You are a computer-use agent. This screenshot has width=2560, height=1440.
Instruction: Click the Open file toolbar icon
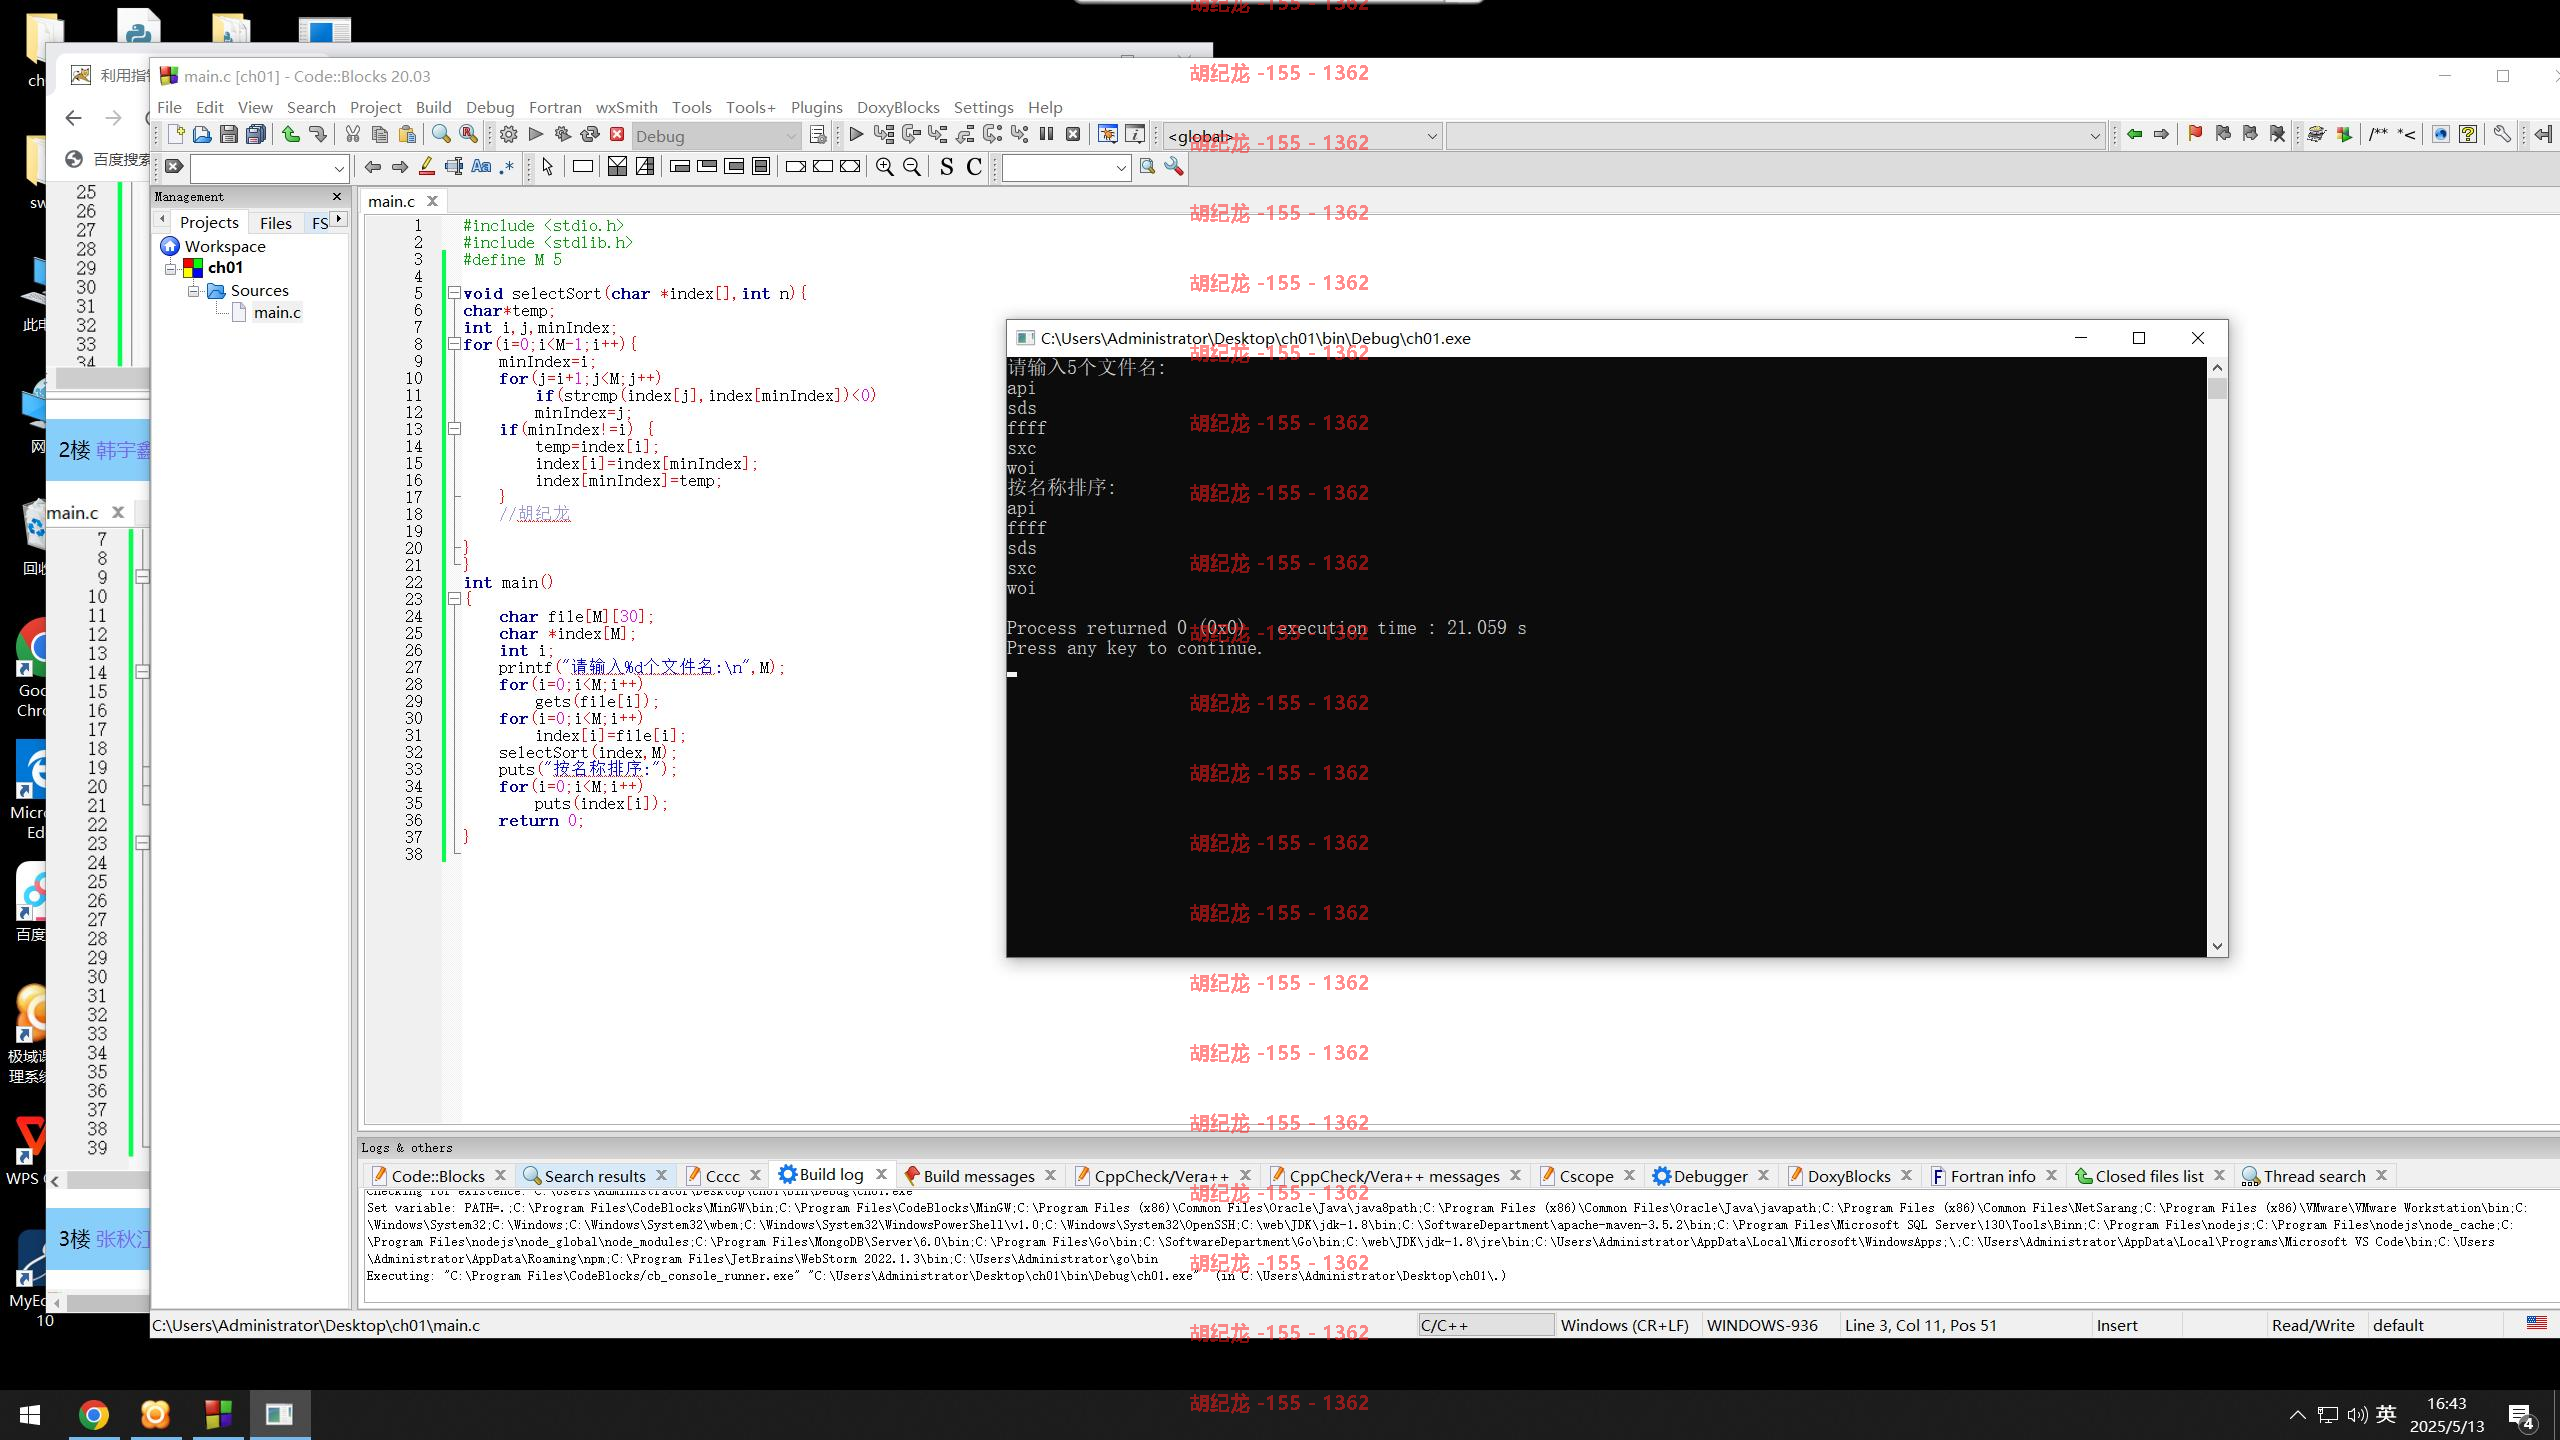pos(202,135)
